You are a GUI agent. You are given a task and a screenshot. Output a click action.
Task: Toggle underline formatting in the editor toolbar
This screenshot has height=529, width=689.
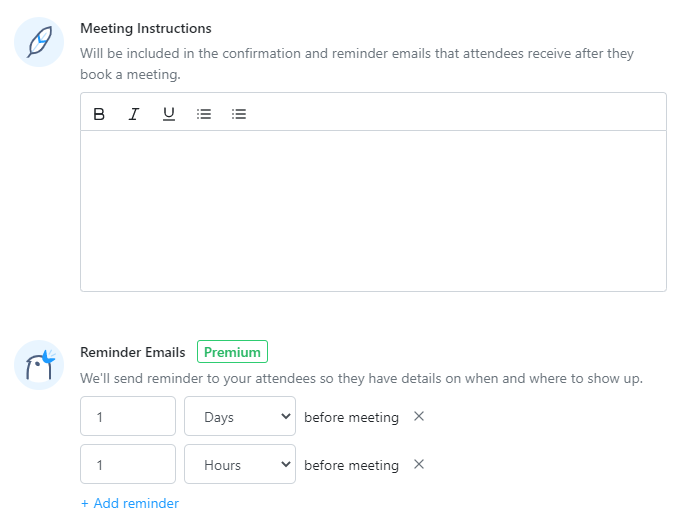click(x=169, y=114)
